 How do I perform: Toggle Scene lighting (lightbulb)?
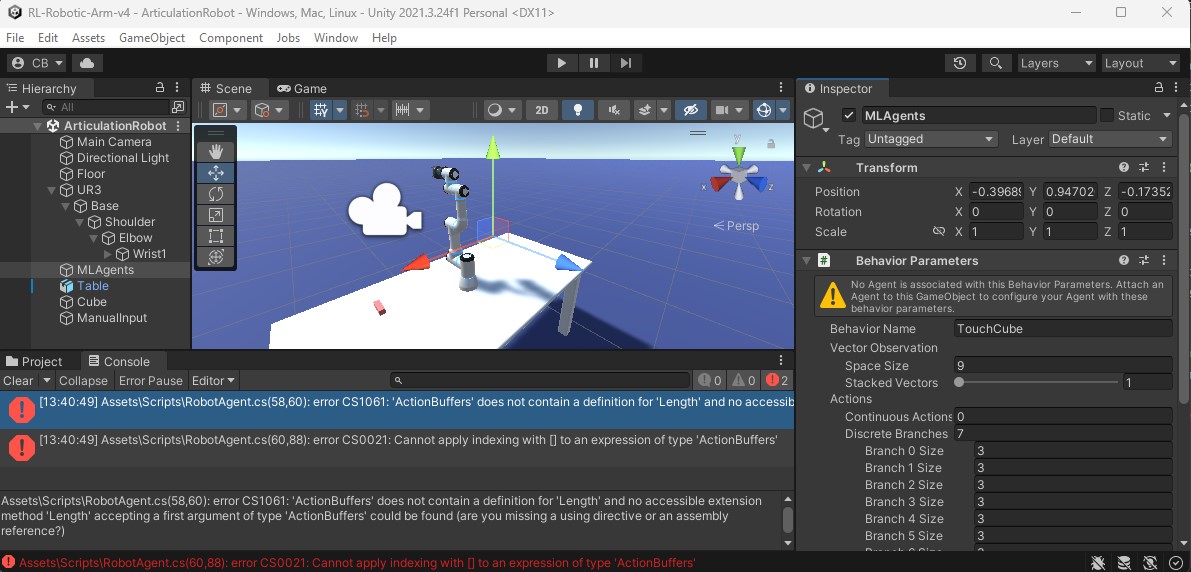(578, 110)
